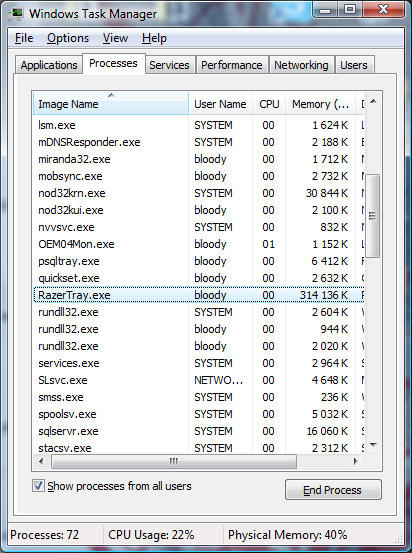Toggle Show processes from all users checkbox
412x553 pixels.
38,486
